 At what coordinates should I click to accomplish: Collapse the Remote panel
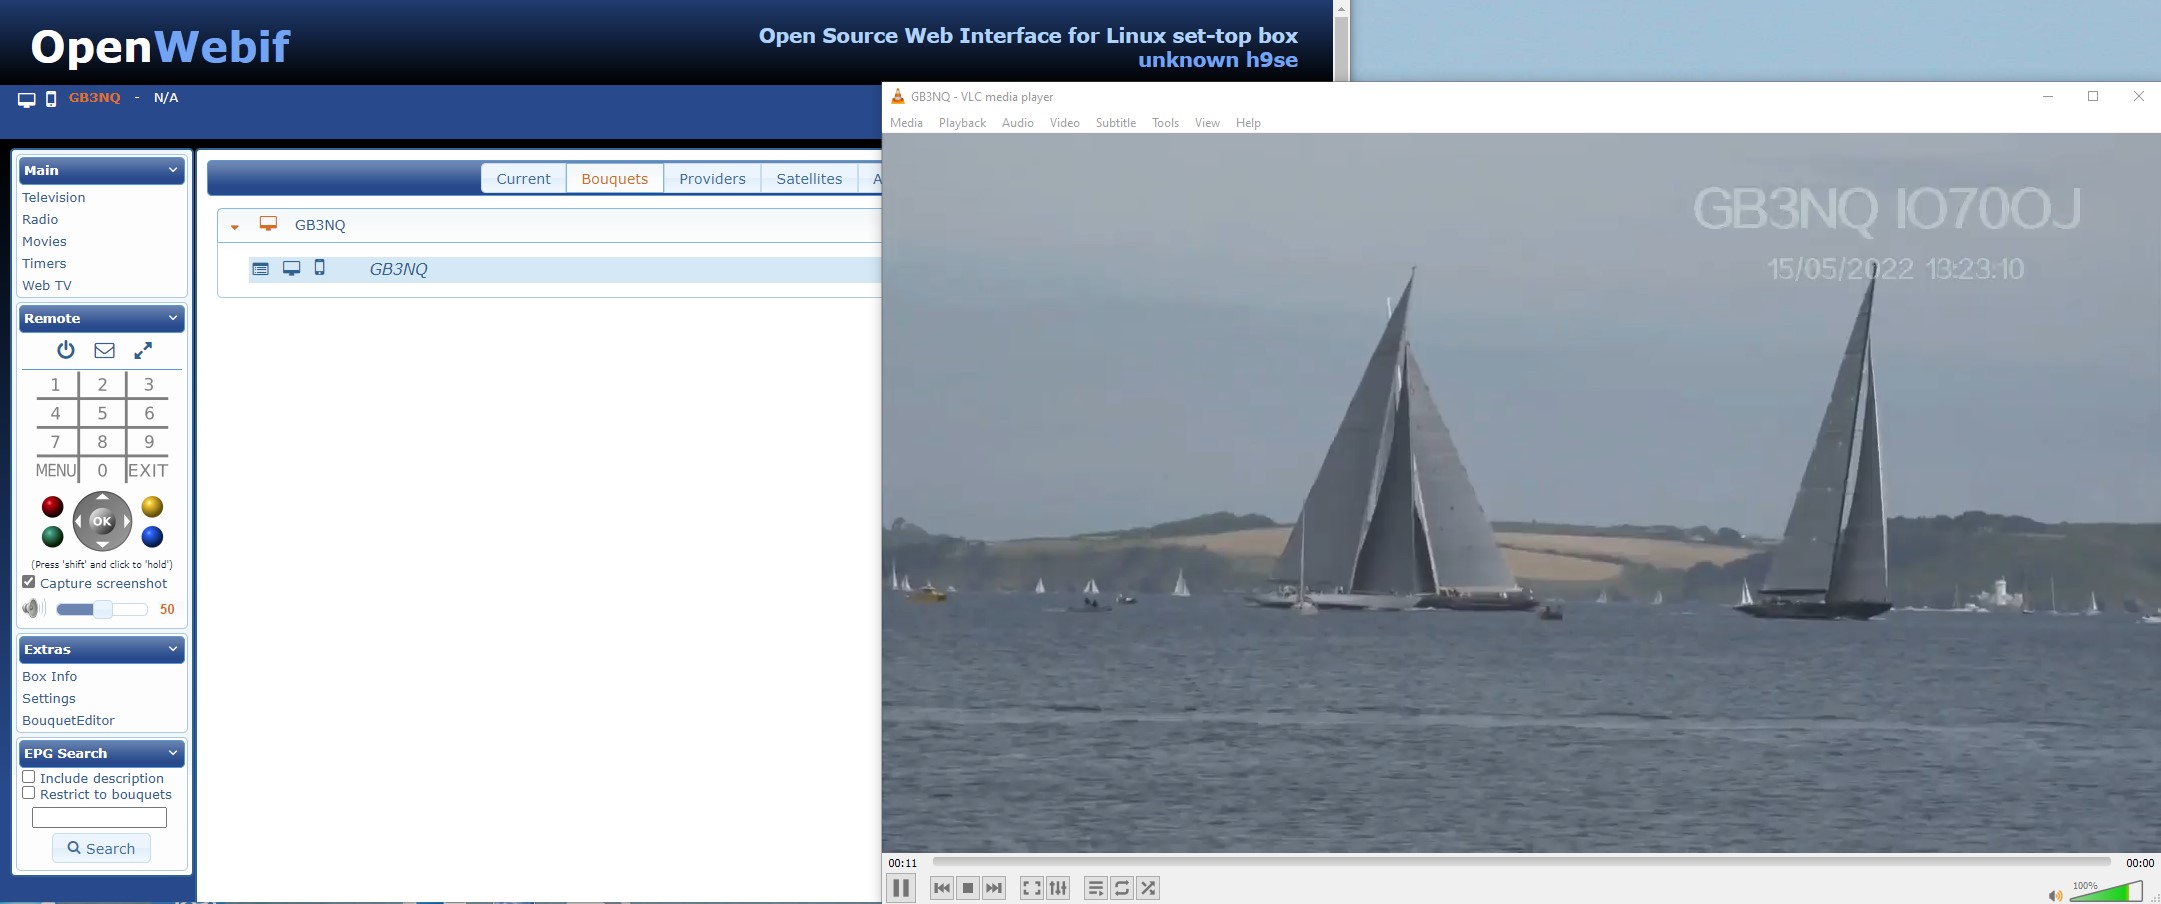click(x=173, y=318)
